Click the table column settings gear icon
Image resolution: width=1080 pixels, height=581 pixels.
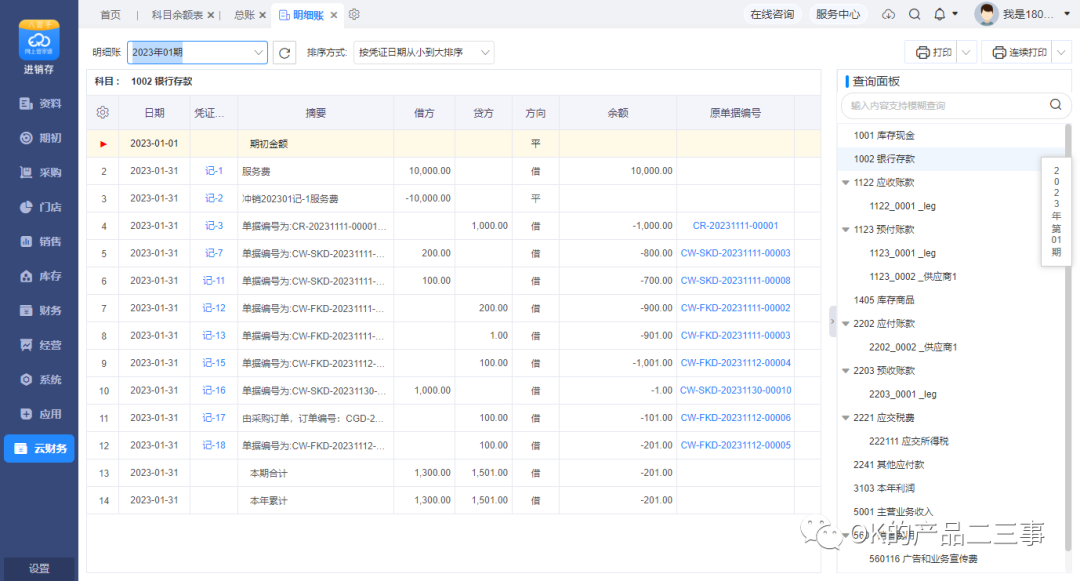click(102, 113)
